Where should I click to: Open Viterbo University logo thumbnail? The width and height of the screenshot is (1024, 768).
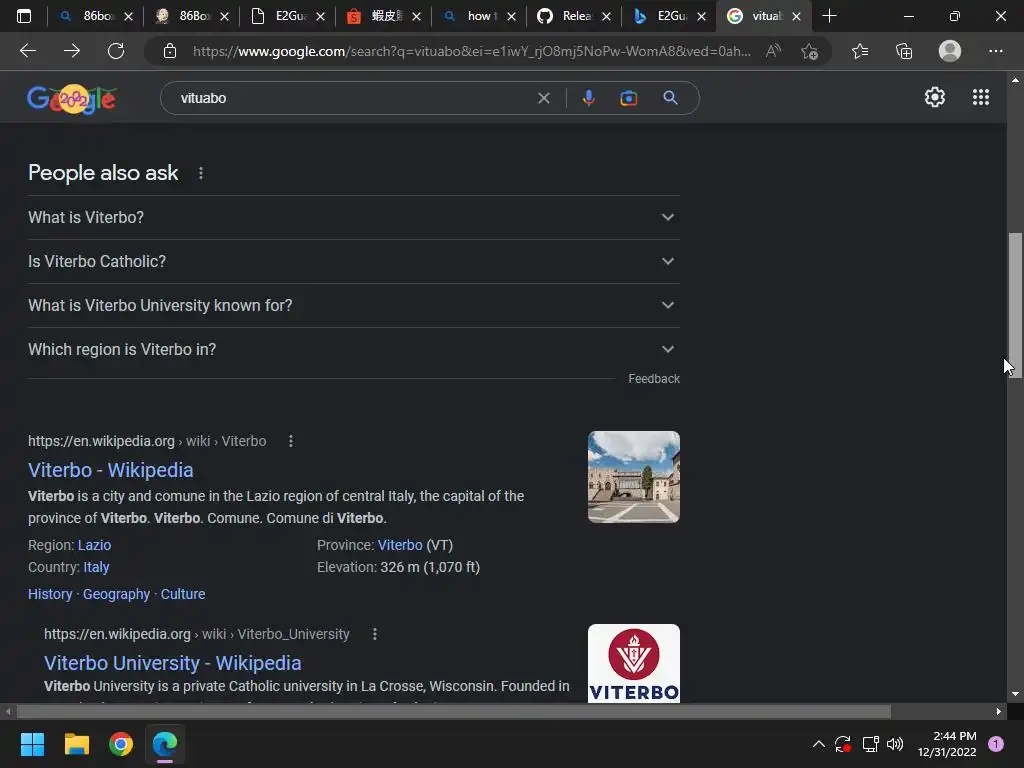pyautogui.click(x=633, y=664)
